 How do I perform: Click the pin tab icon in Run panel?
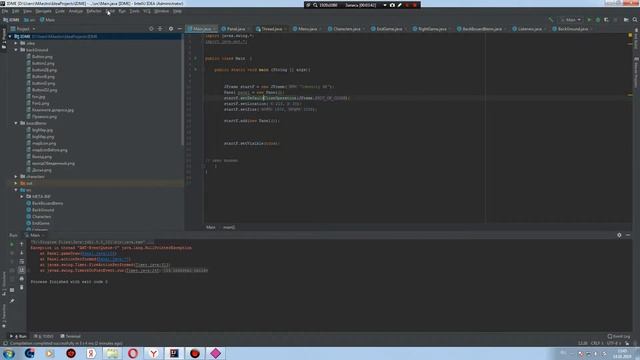click(12, 301)
